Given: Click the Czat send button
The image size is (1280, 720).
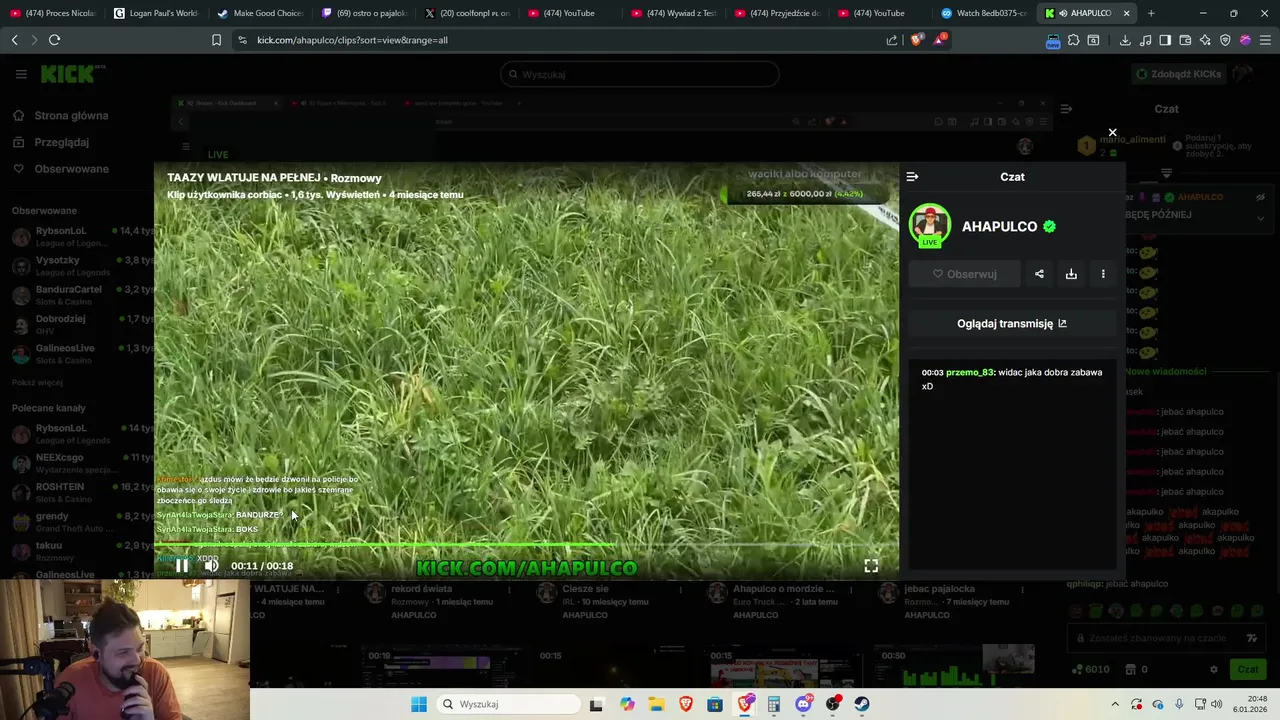Looking at the screenshot, I should point(1248,669).
